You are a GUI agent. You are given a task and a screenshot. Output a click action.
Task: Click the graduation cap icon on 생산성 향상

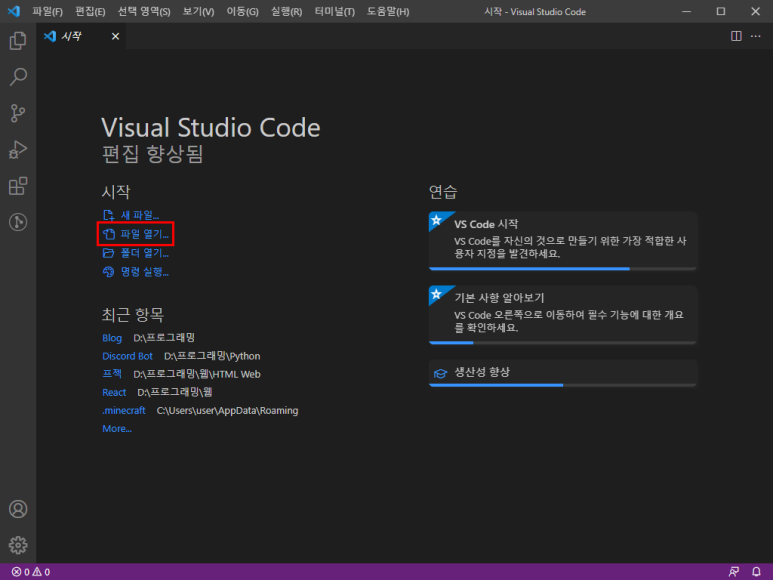(x=440, y=374)
